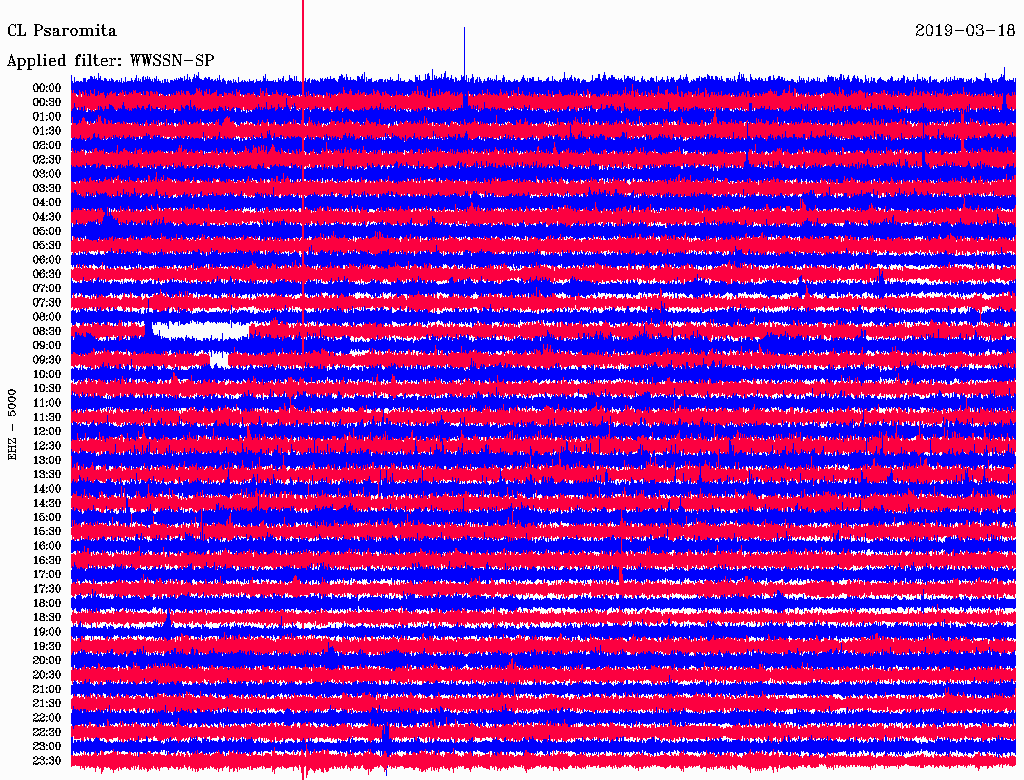Click the tall blue spike above the 00:00 trace
Image resolution: width=1024 pixels, height=780 pixels.
(x=464, y=52)
